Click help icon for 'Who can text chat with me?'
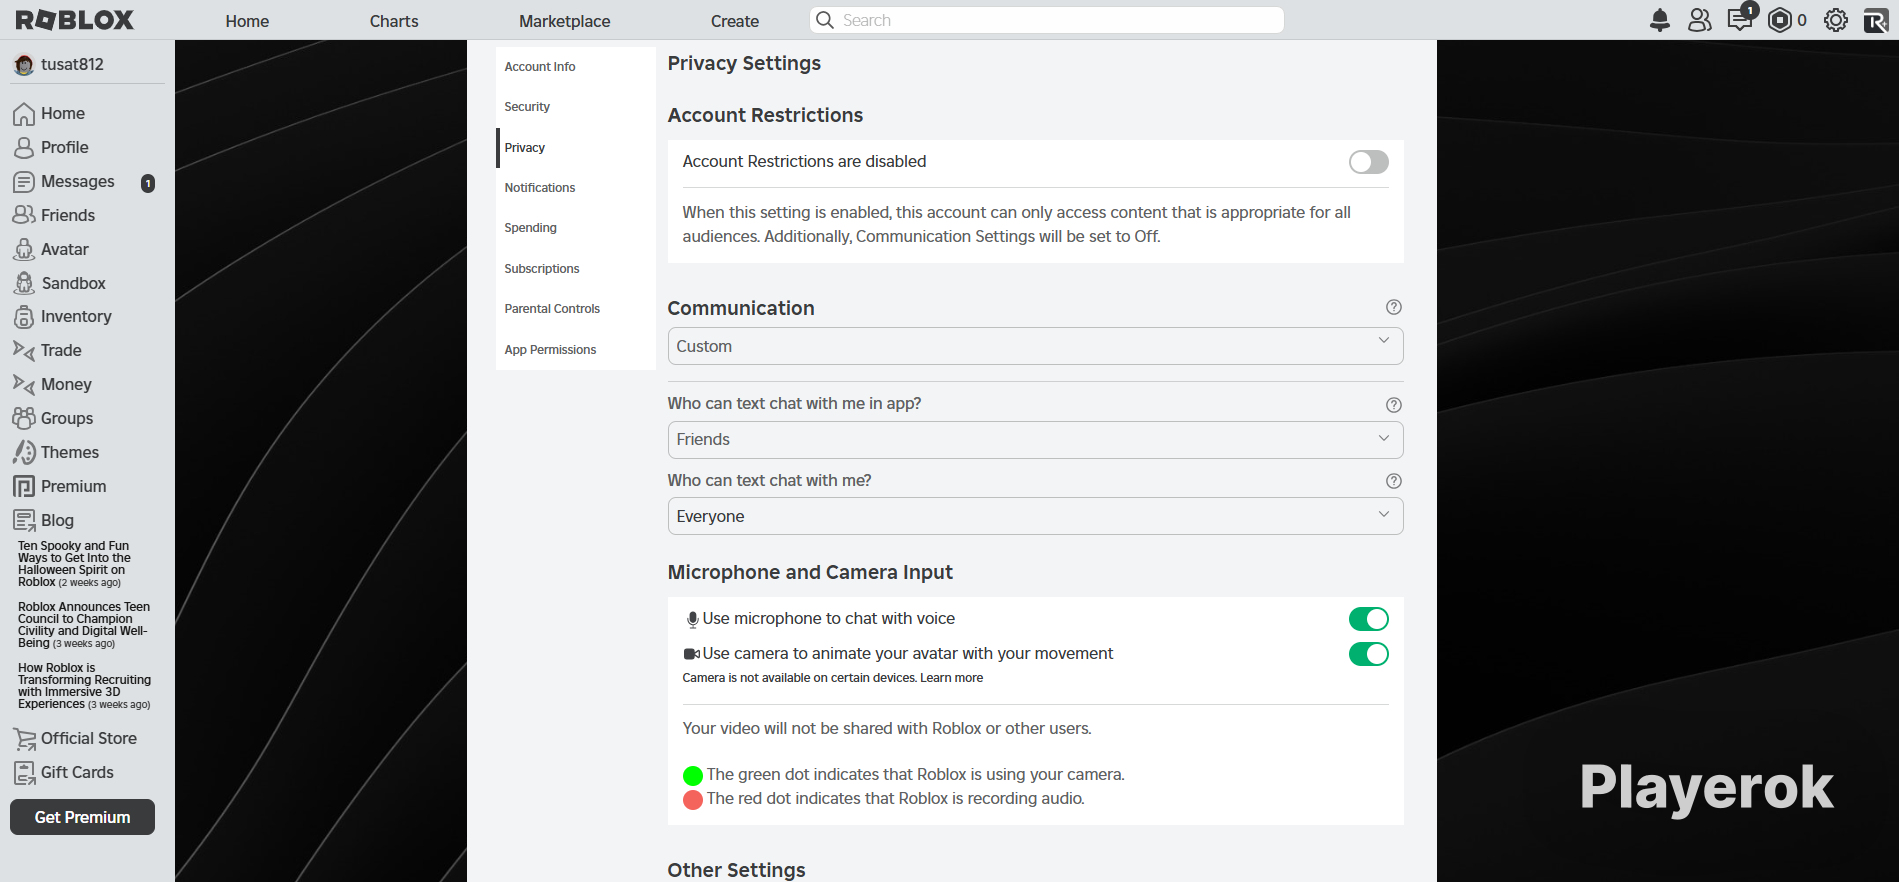1899x882 pixels. pos(1394,481)
